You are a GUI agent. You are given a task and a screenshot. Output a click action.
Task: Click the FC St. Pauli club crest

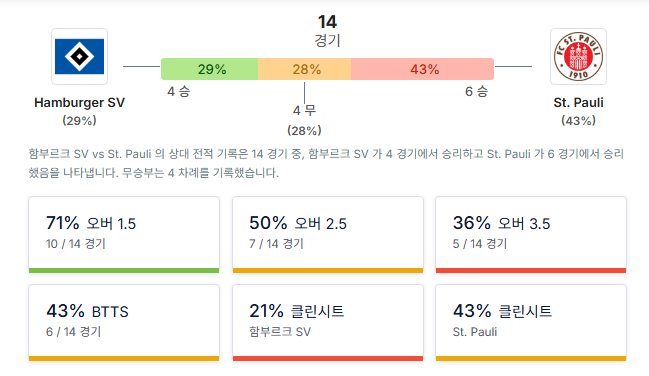point(578,57)
